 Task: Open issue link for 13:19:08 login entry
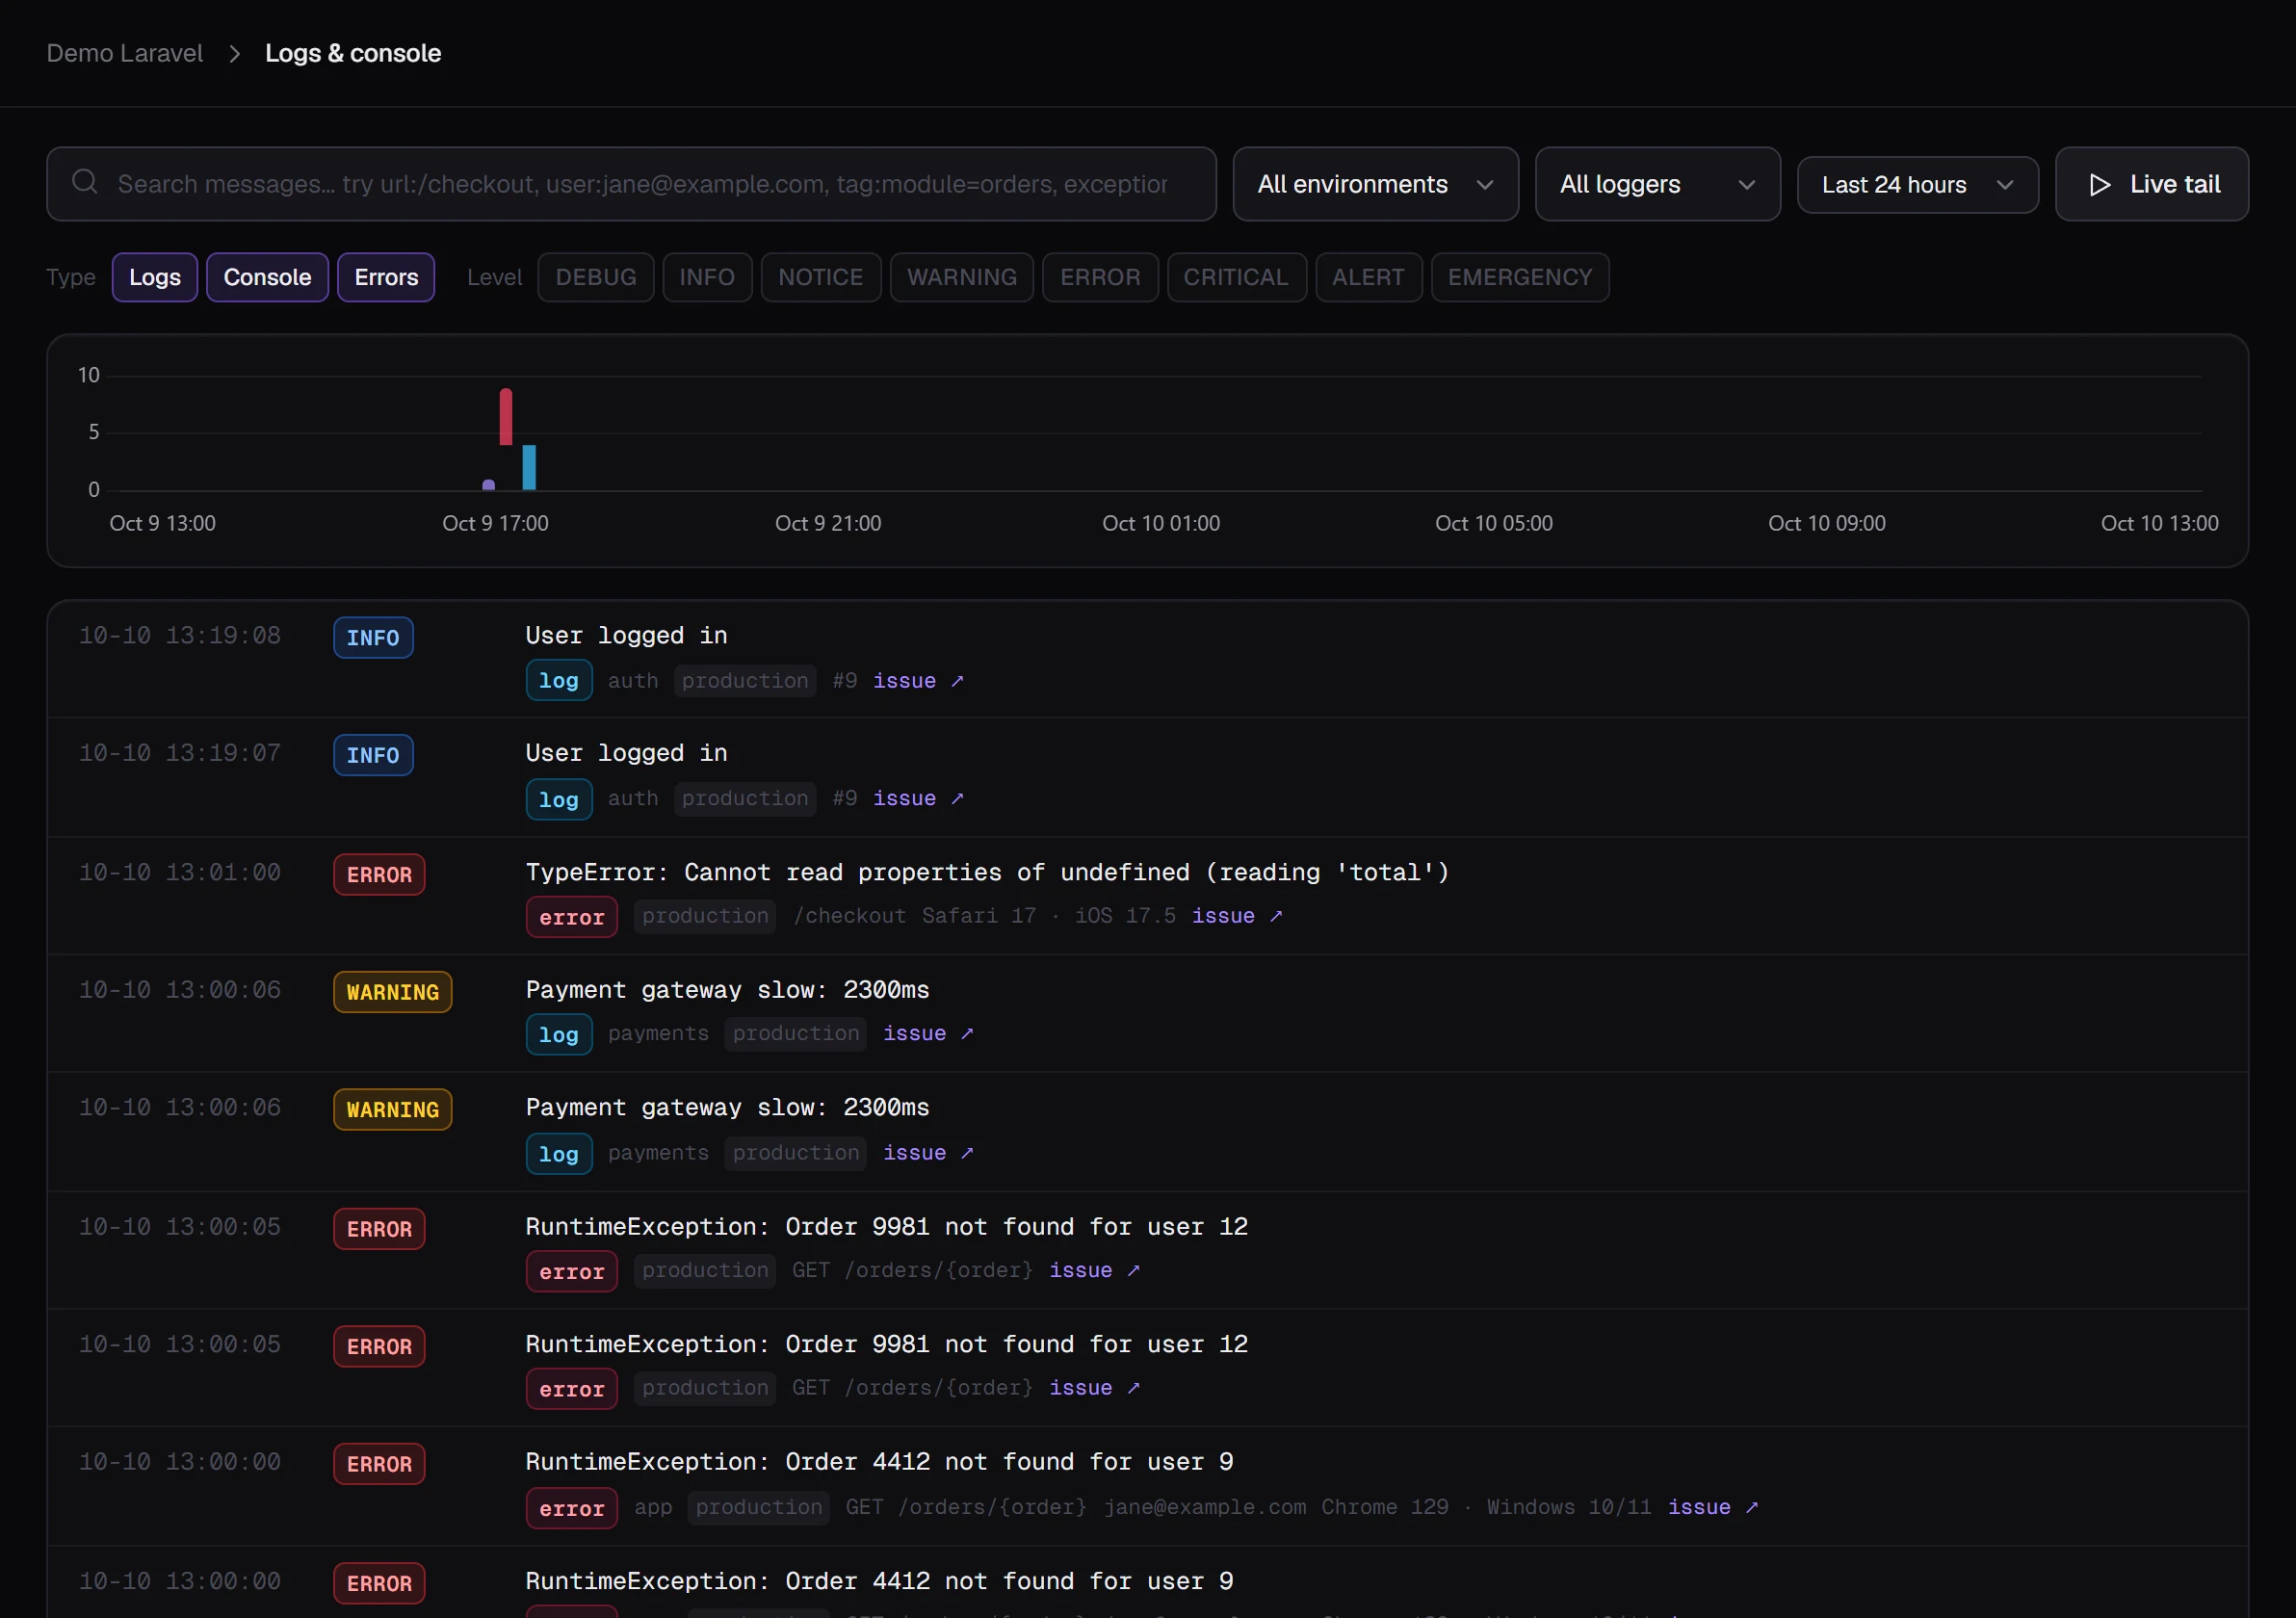point(918,681)
